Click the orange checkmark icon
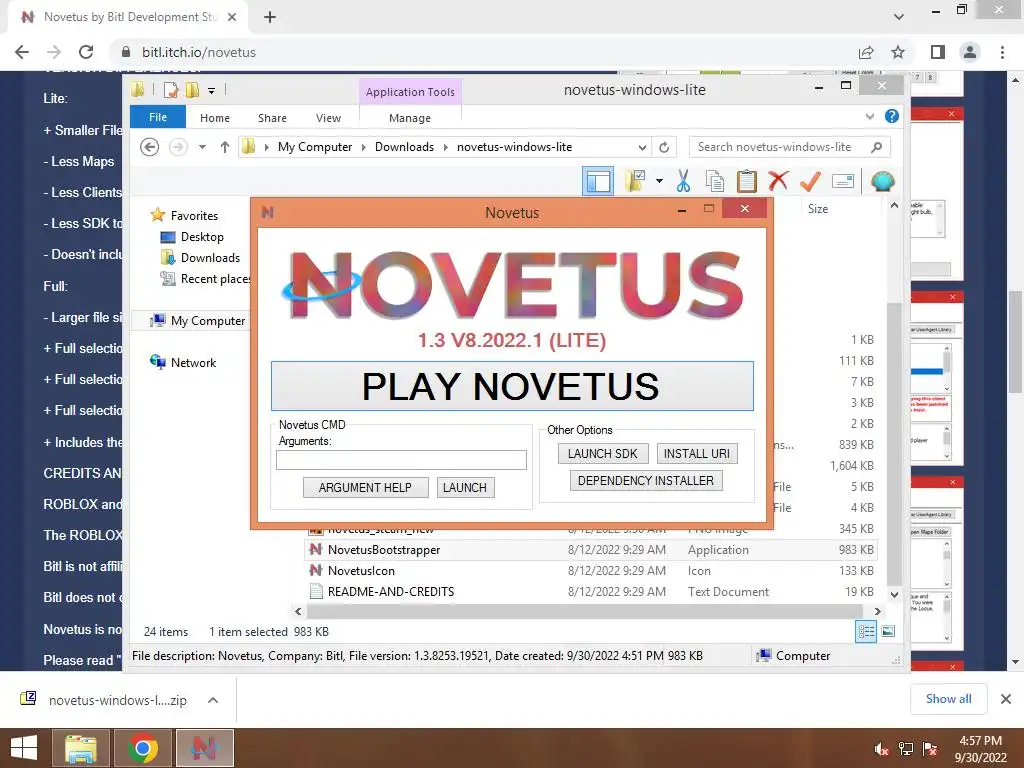 pos(810,180)
